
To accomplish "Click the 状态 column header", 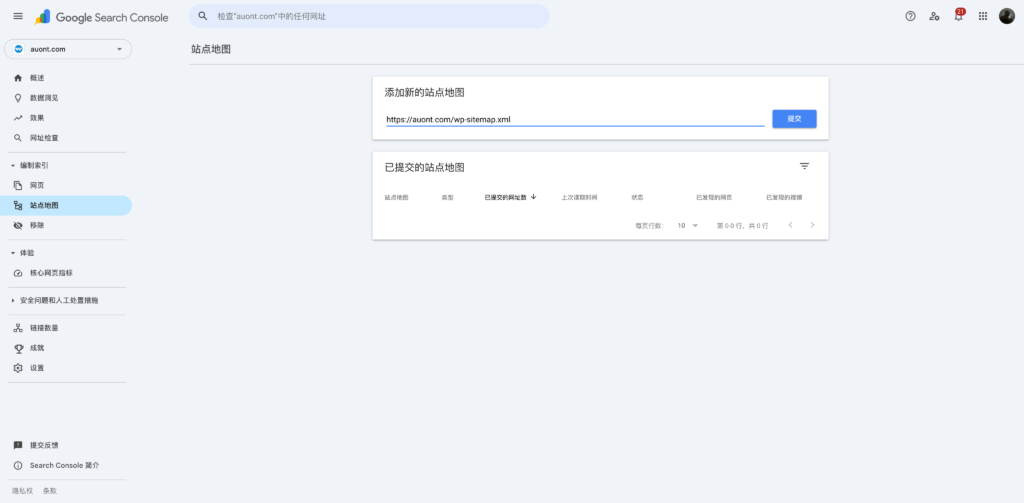I will [x=637, y=197].
